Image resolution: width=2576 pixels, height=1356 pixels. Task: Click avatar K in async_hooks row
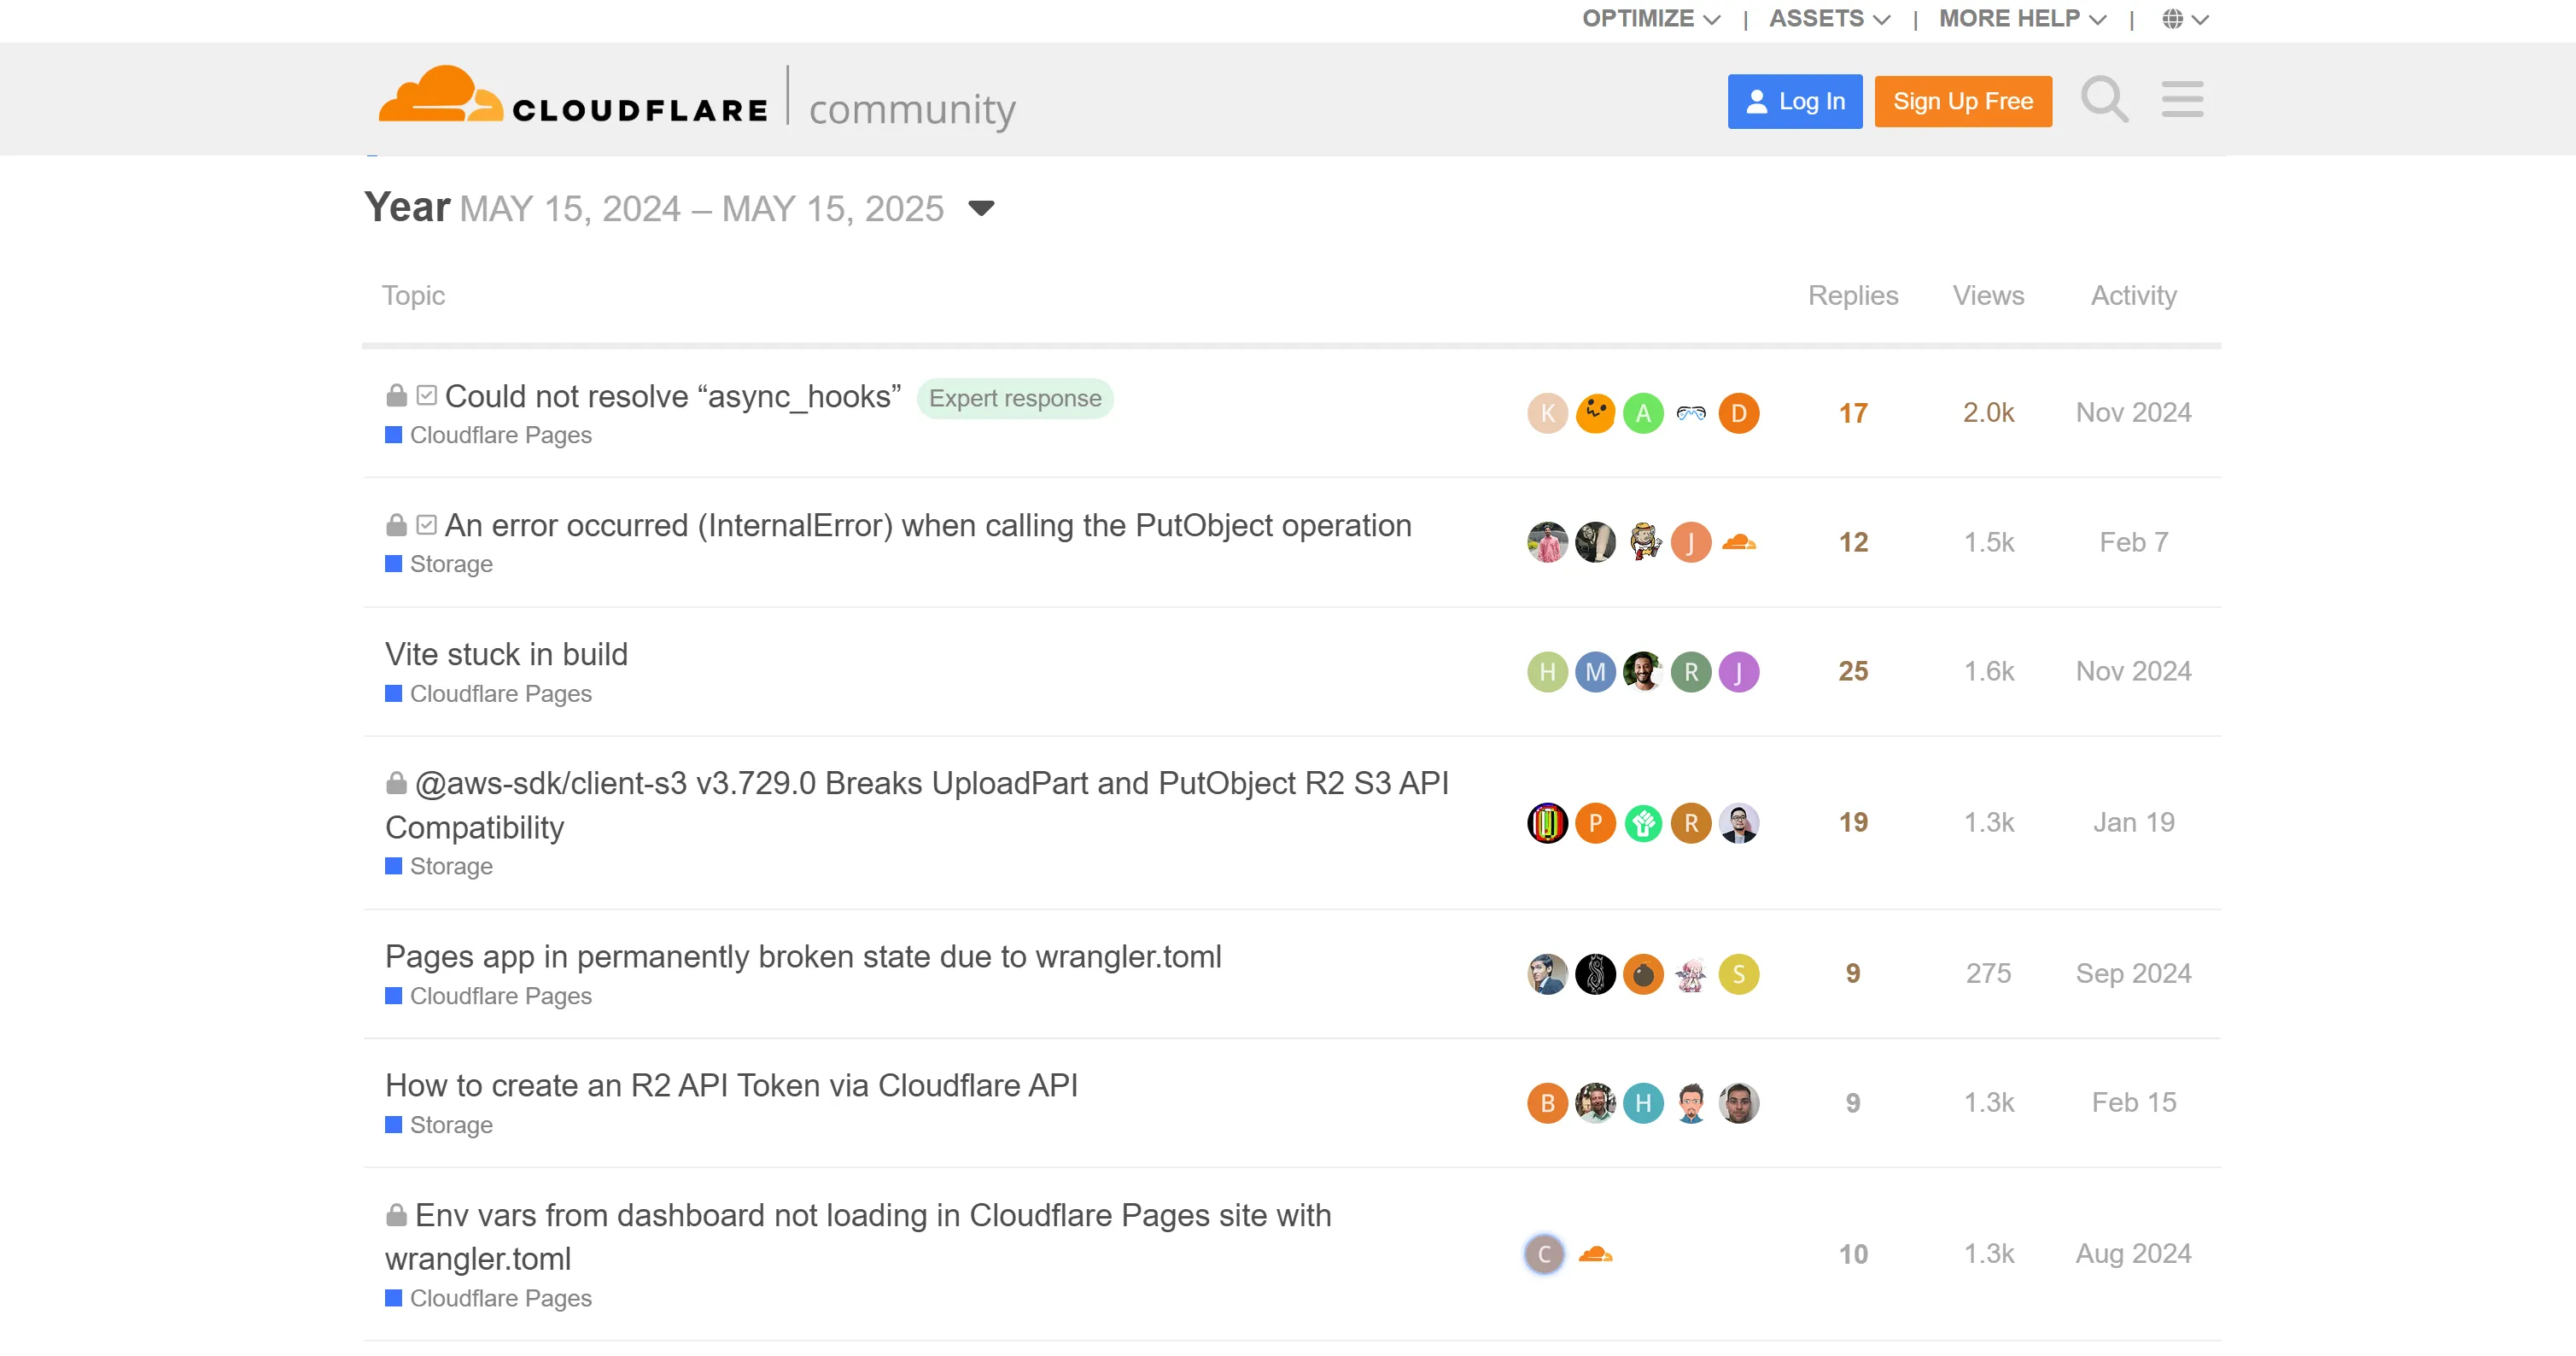coord(1547,413)
